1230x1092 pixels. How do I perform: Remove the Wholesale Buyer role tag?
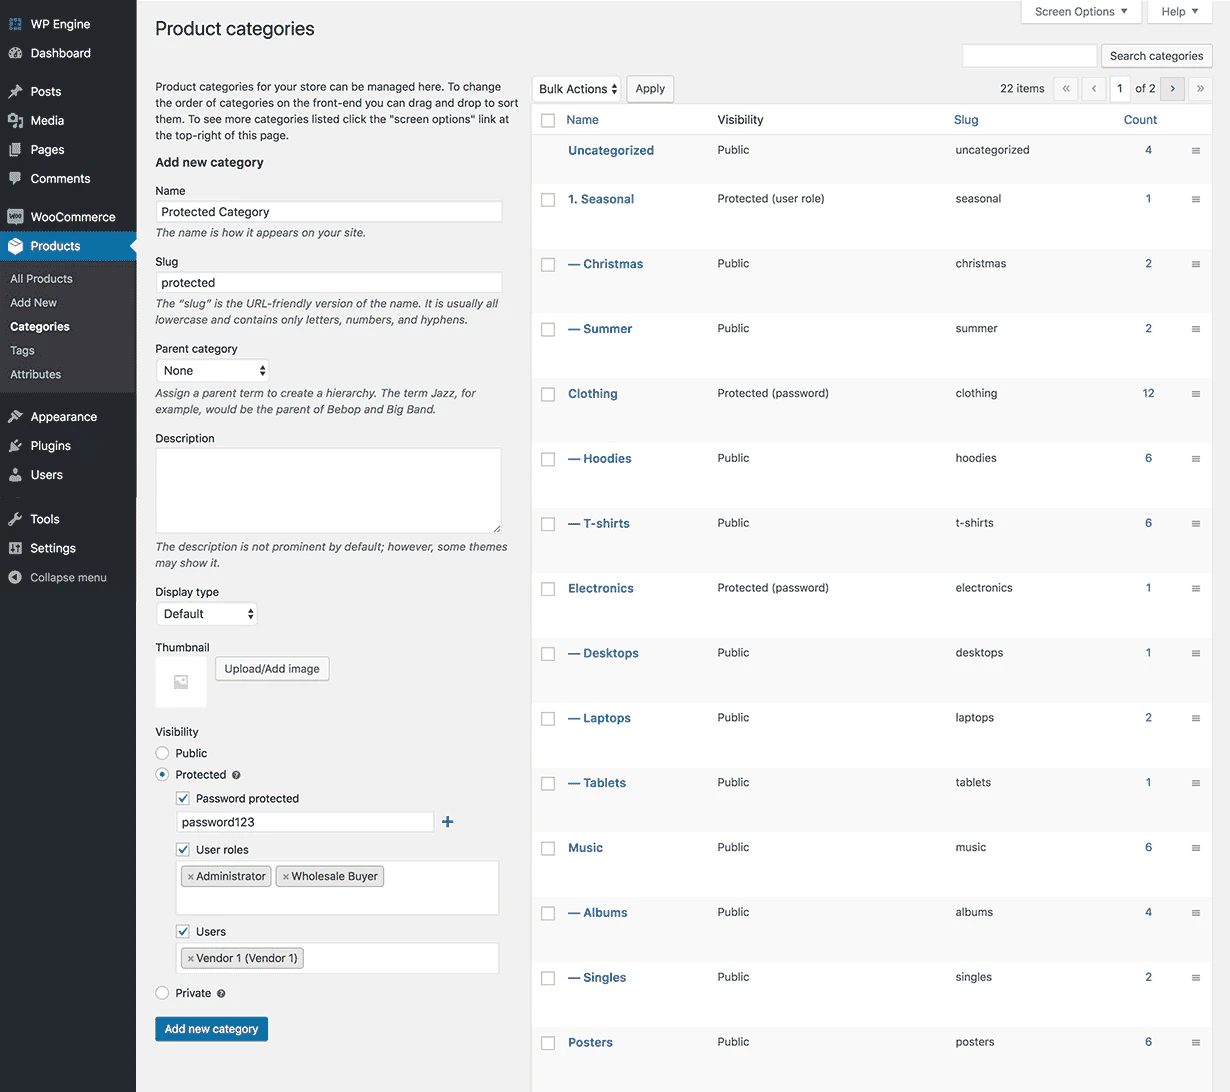pyautogui.click(x=286, y=877)
